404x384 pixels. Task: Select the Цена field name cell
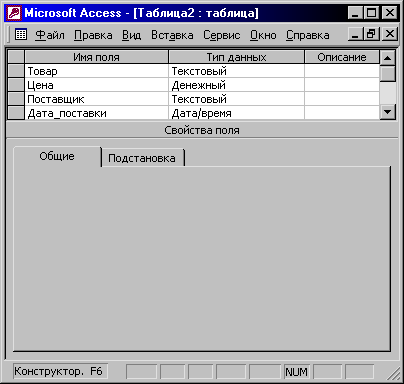[x=96, y=85]
